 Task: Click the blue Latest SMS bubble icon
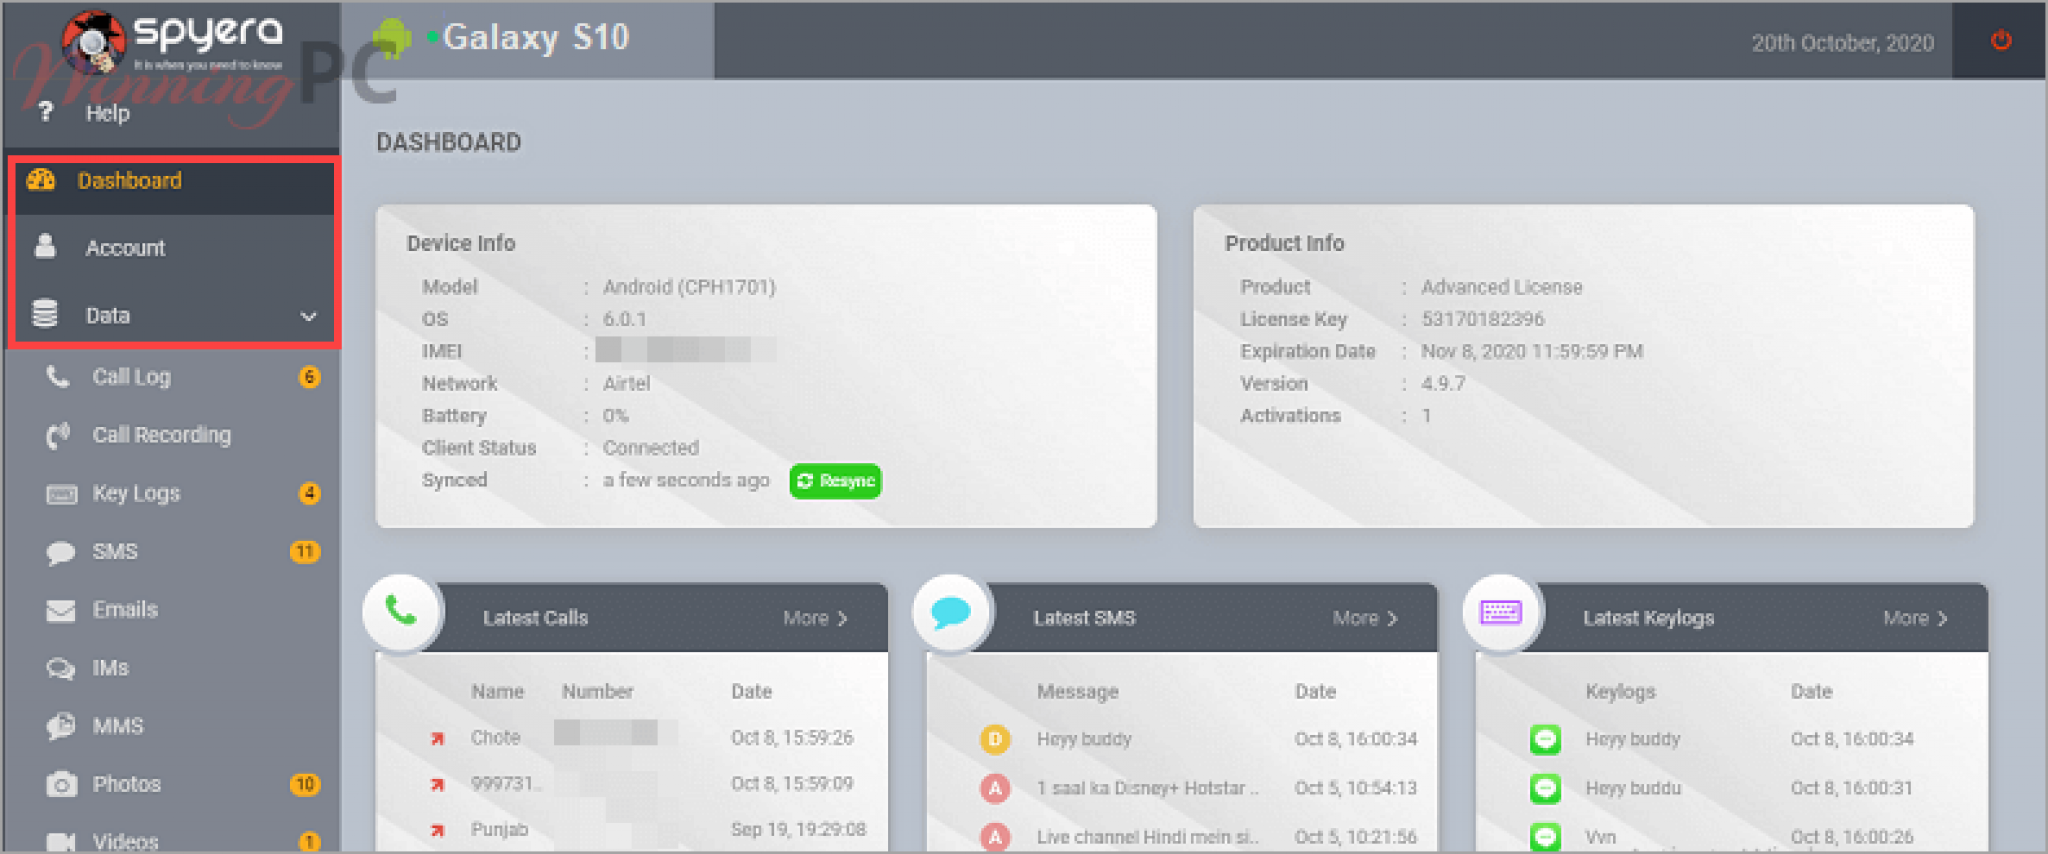[951, 611]
